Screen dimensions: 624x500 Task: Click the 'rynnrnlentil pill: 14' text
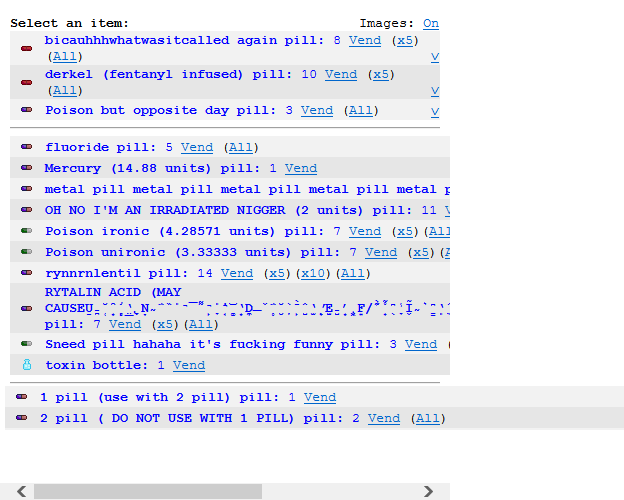[129, 273]
